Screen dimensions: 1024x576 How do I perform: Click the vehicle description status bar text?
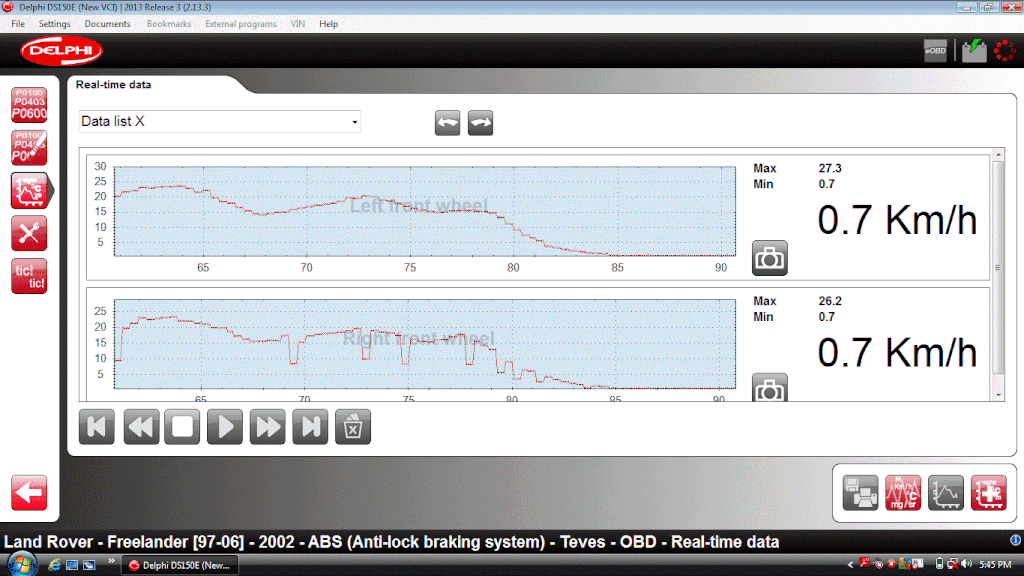click(x=391, y=542)
